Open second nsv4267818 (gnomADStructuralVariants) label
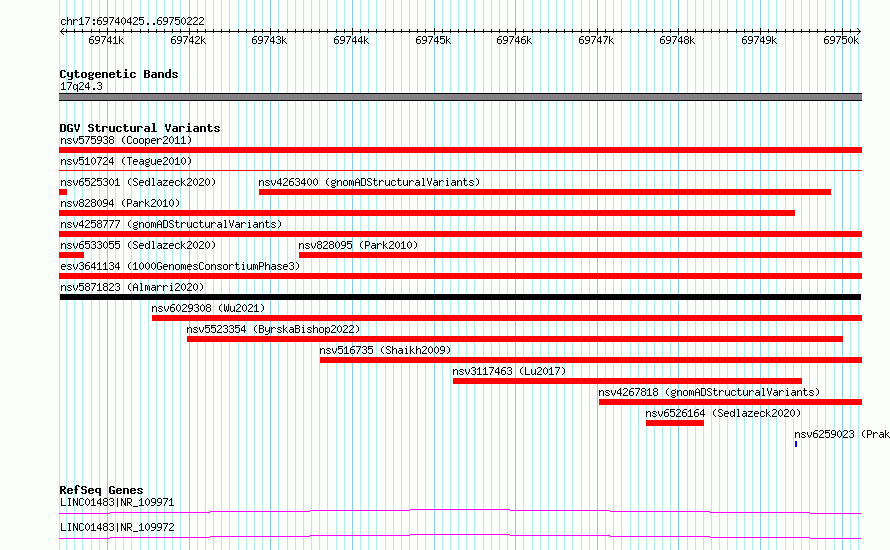 [709, 392]
